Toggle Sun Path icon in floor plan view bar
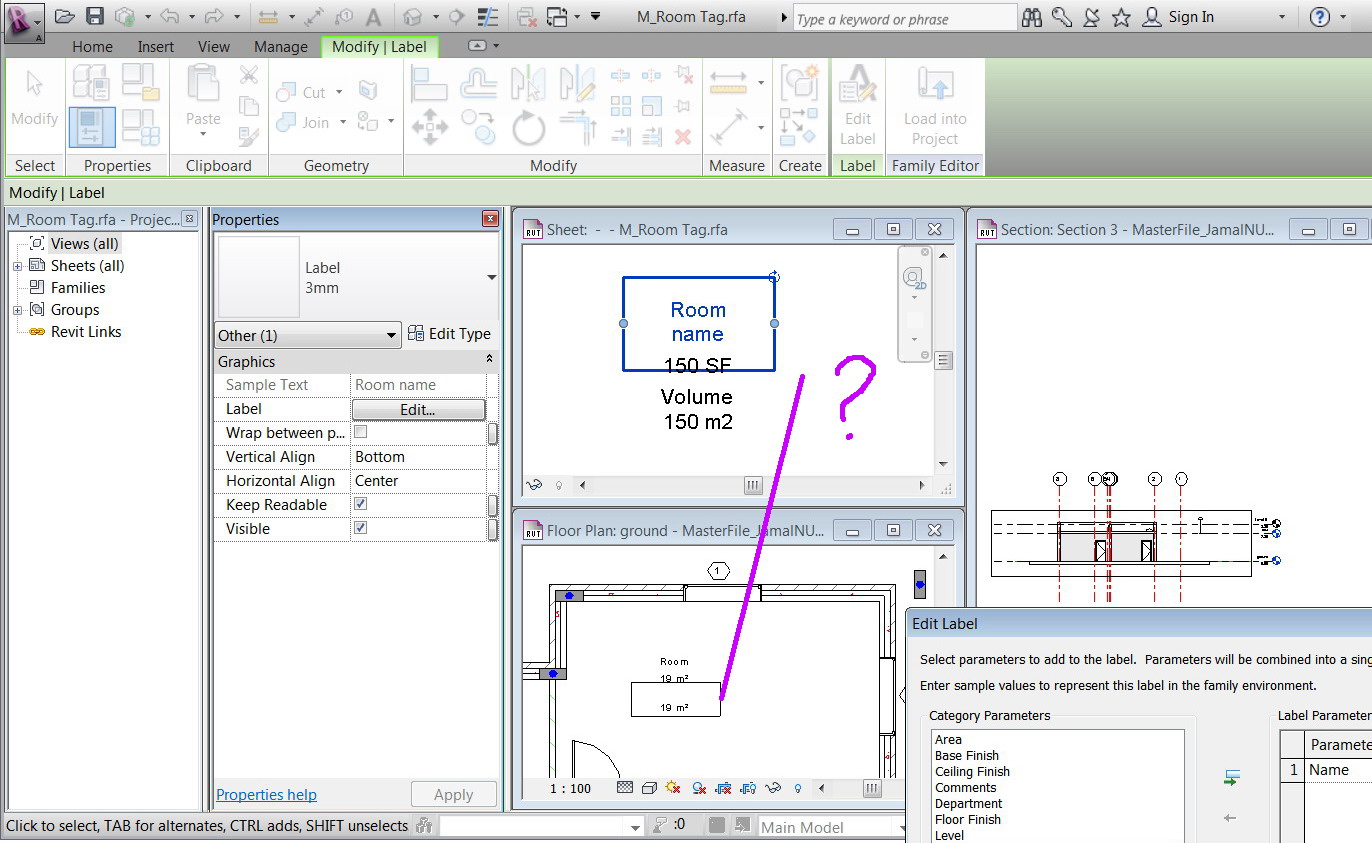The width and height of the screenshot is (1372, 843). (673, 788)
